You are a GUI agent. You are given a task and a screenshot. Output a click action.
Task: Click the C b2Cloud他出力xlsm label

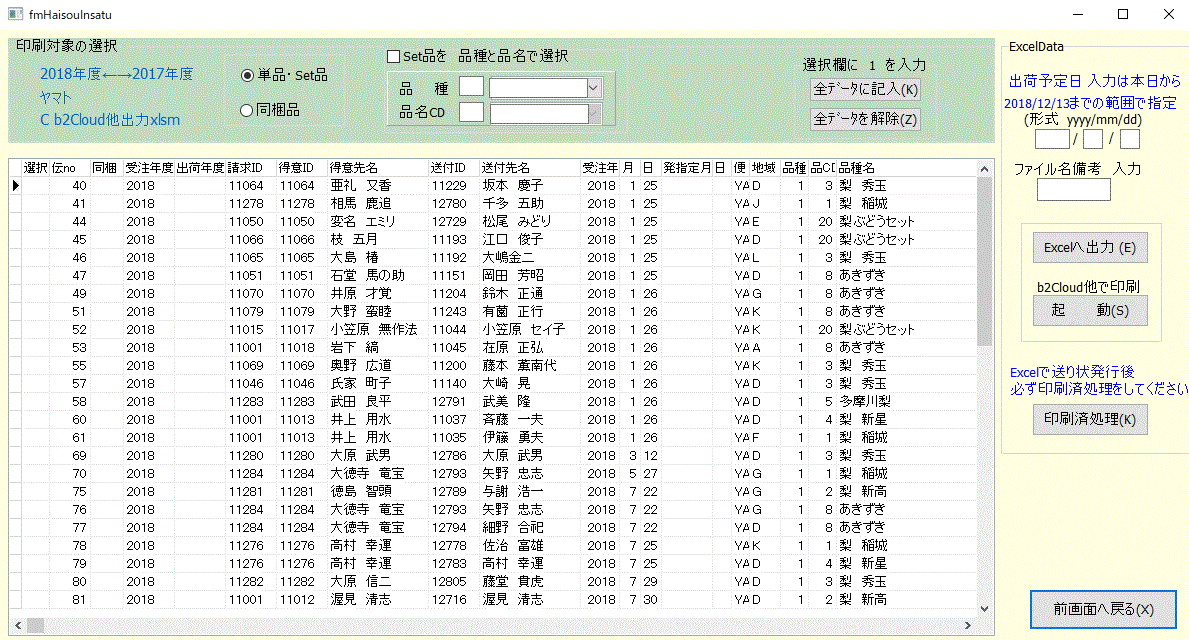coord(110,120)
